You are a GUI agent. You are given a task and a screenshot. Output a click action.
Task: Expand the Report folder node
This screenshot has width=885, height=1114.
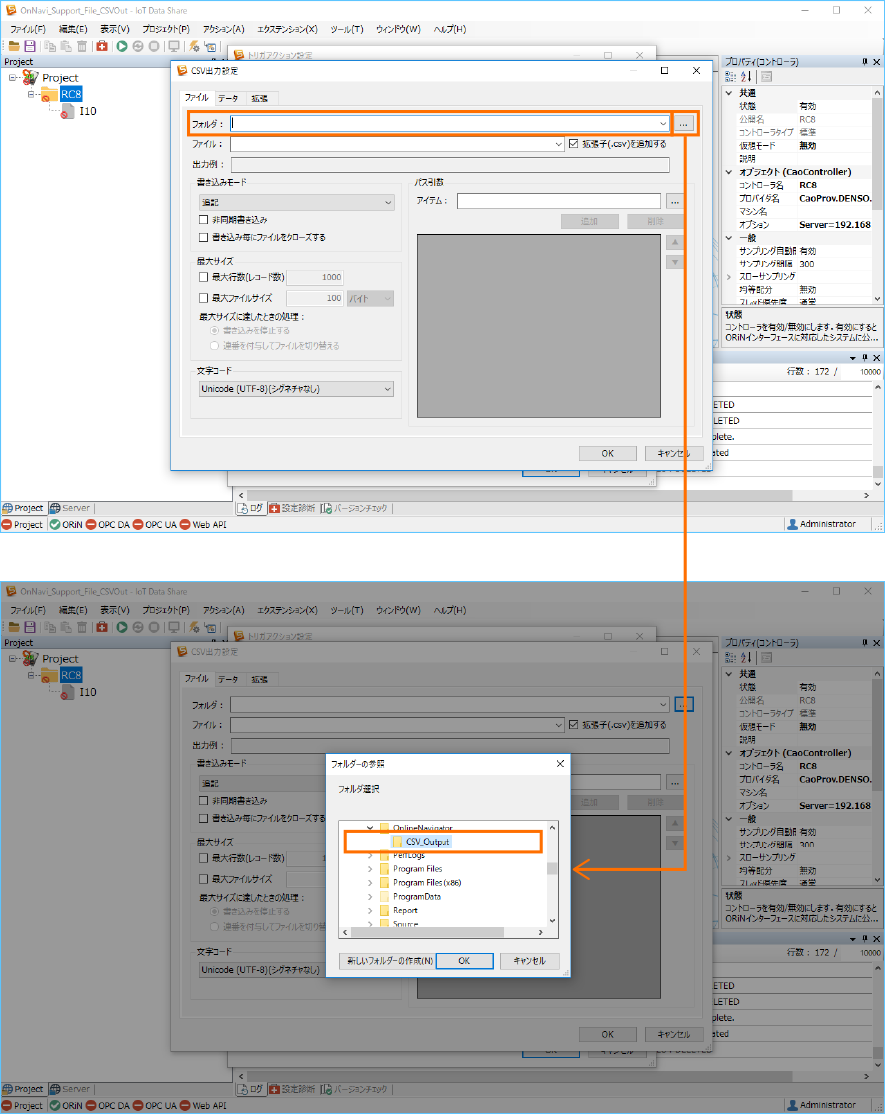pos(370,911)
